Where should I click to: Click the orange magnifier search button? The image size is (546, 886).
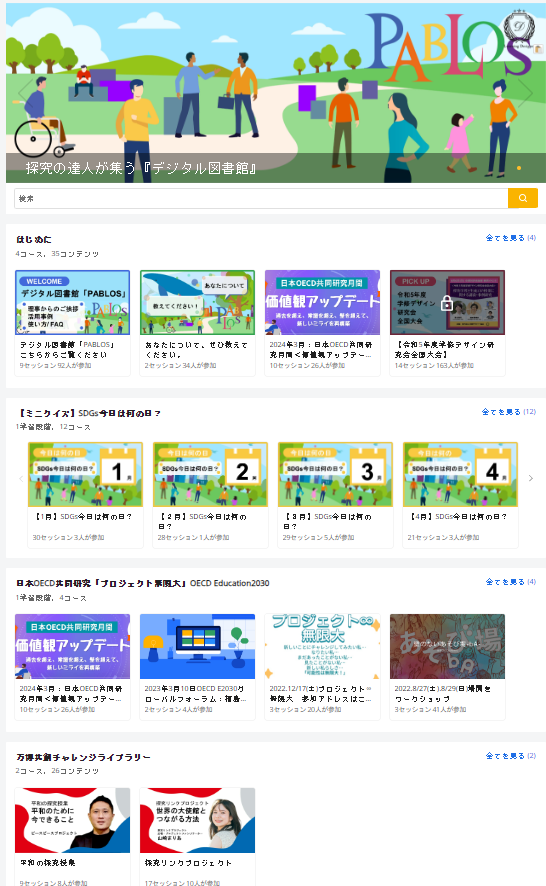[523, 198]
